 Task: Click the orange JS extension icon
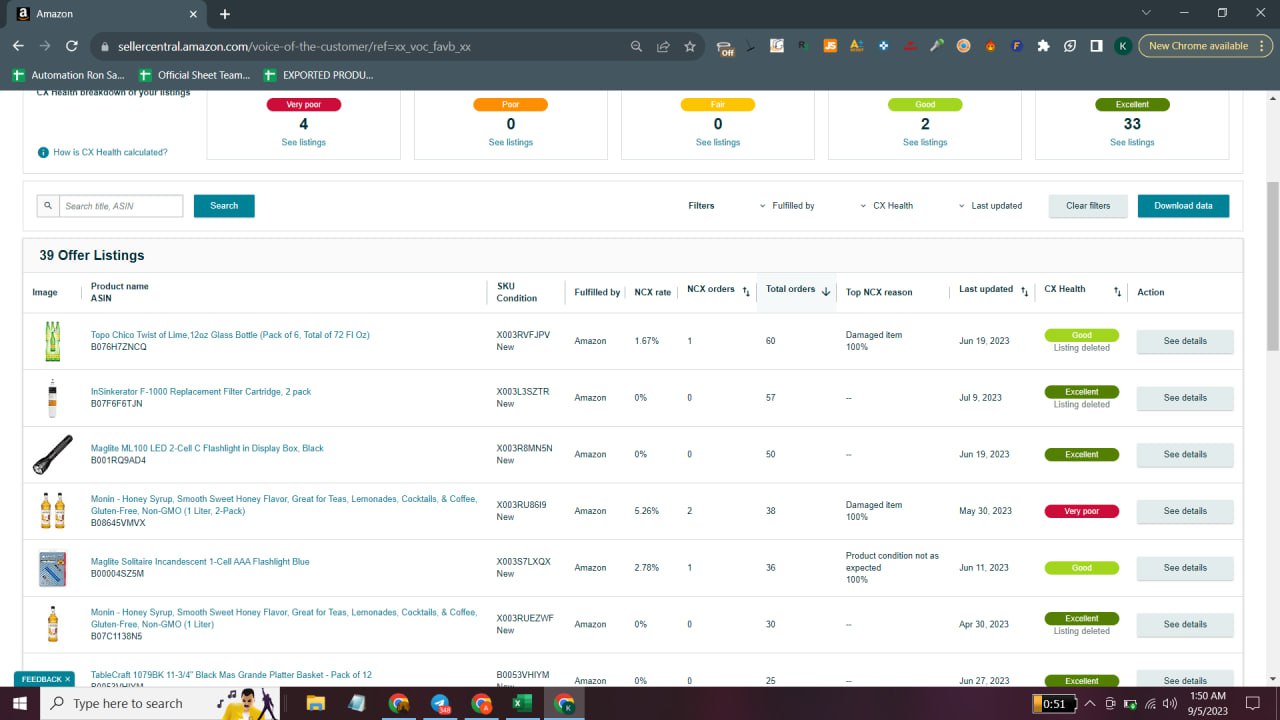point(830,46)
